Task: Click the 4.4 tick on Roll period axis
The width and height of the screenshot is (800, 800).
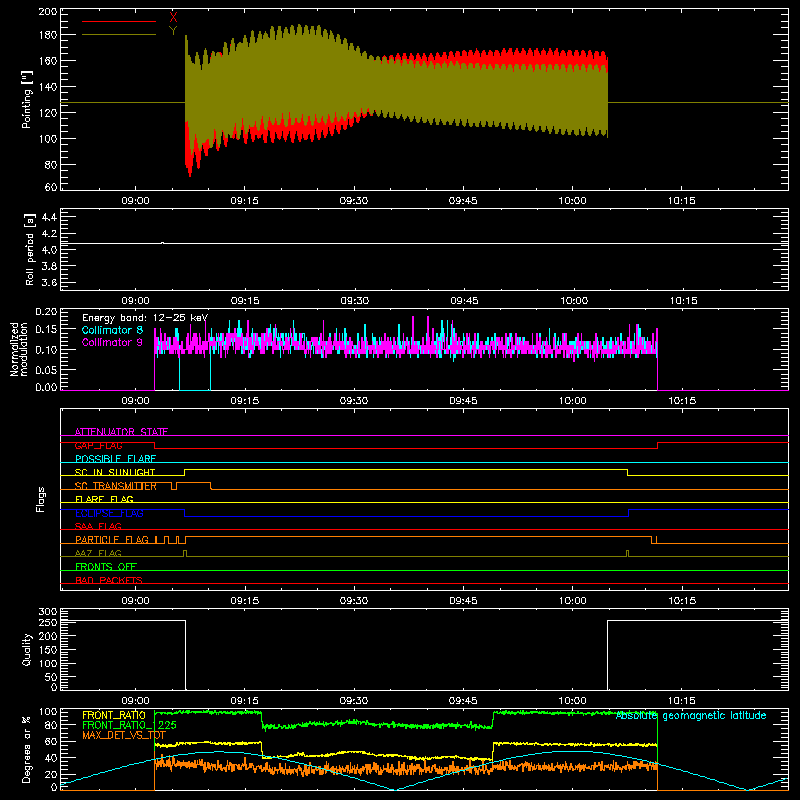Action: [49, 217]
